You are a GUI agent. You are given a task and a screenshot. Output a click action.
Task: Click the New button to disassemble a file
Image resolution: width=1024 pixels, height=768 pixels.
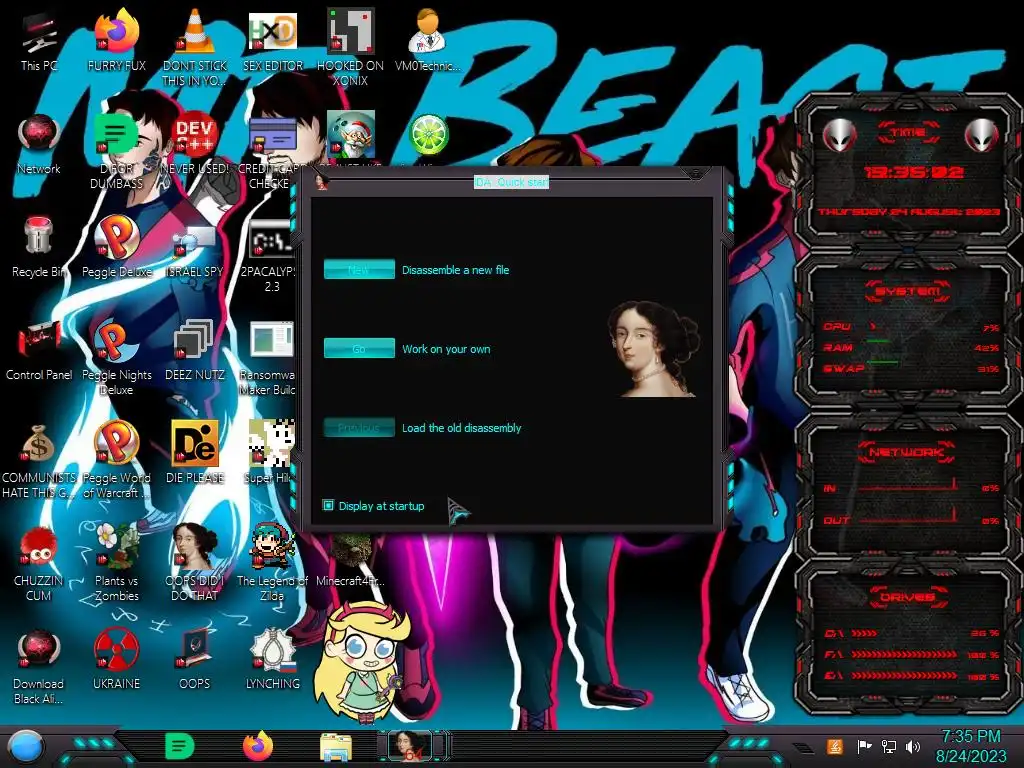click(x=359, y=270)
